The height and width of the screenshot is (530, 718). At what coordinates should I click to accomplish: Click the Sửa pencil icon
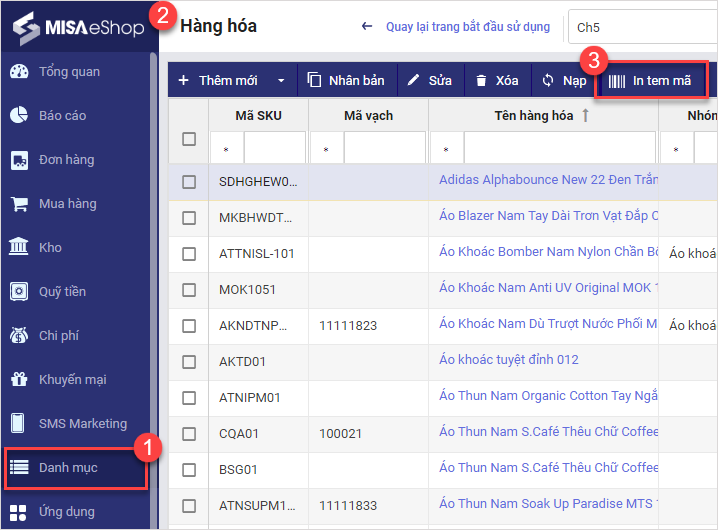[x=413, y=80]
